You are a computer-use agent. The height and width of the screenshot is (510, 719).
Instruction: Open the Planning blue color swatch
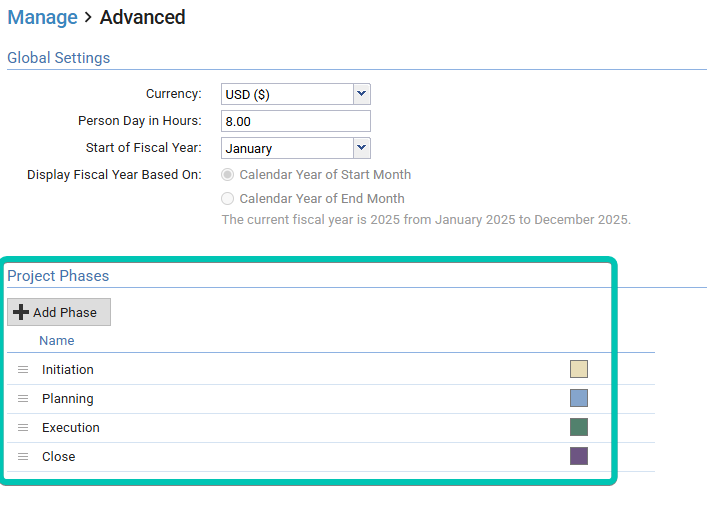click(x=579, y=398)
